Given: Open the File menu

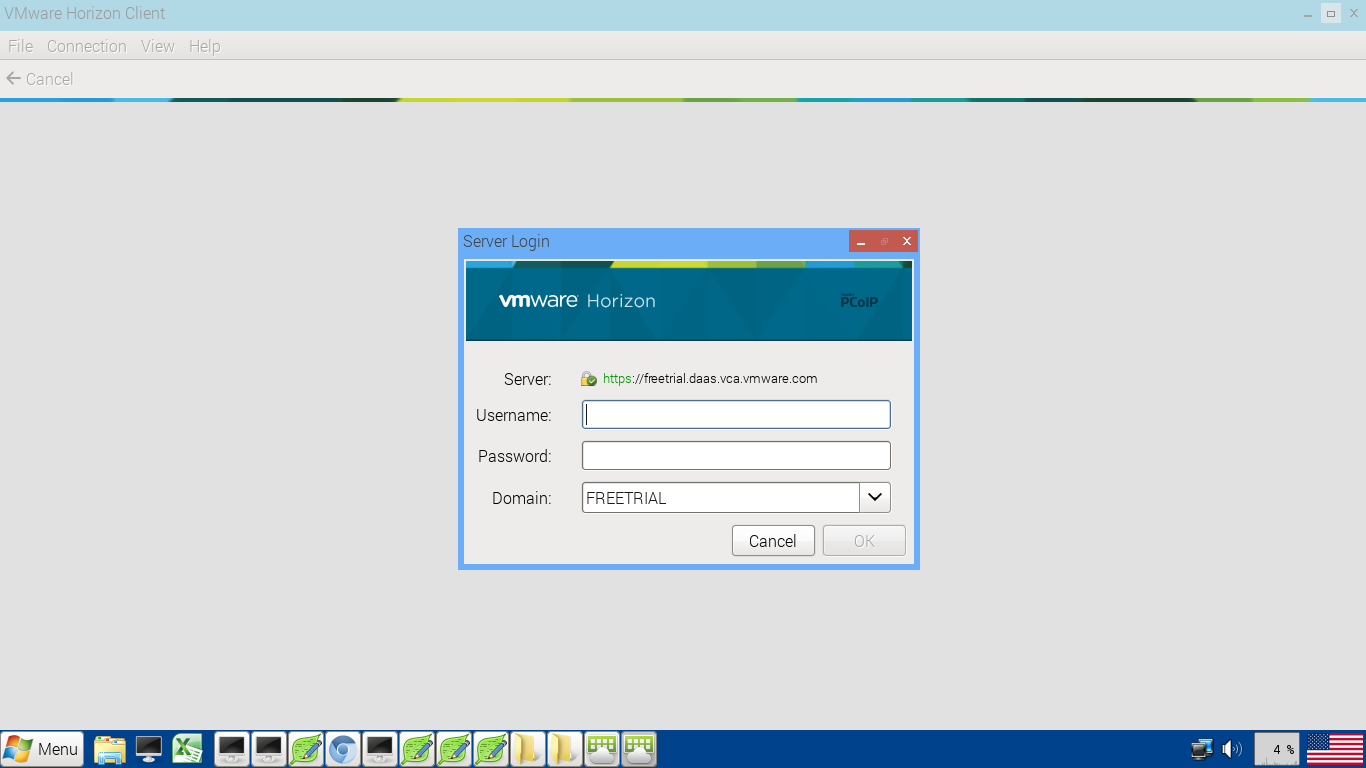Looking at the screenshot, I should coord(20,46).
